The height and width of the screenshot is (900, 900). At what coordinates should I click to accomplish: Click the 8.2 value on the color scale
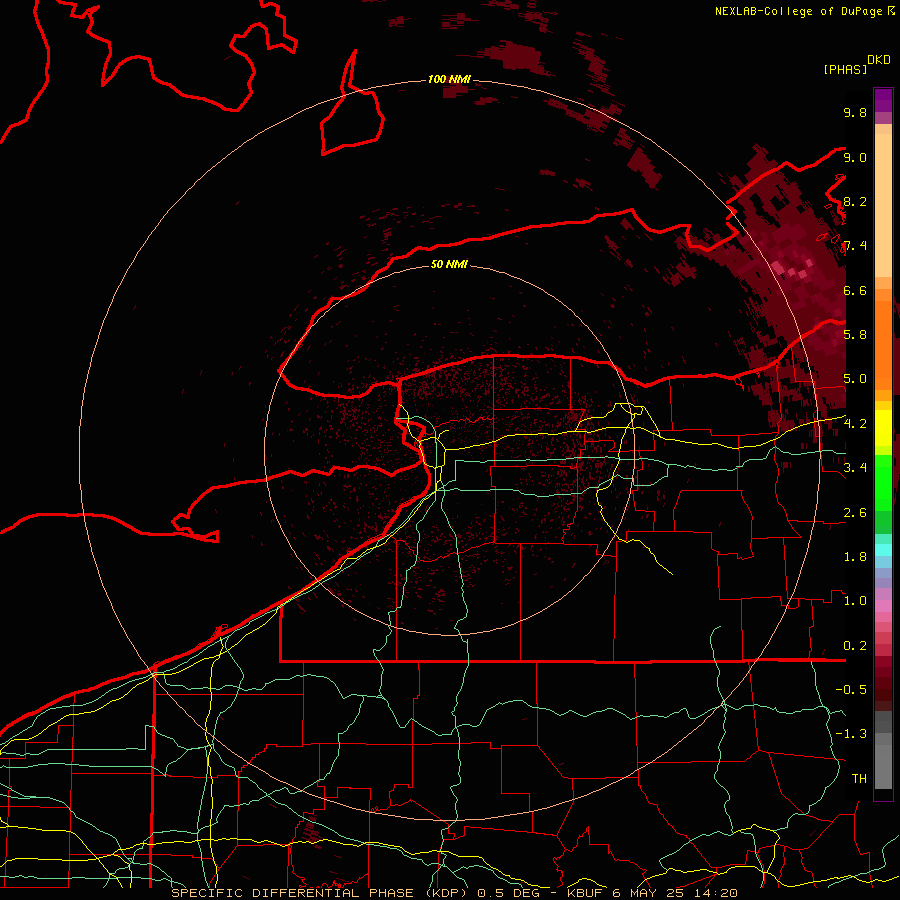855,201
